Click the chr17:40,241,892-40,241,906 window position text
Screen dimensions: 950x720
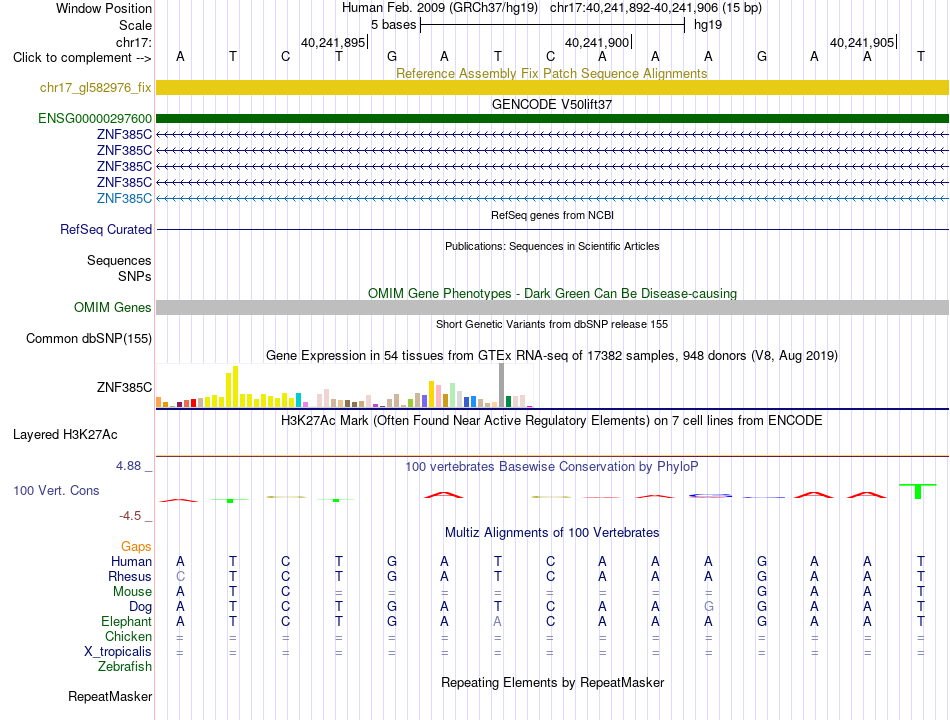656,8
